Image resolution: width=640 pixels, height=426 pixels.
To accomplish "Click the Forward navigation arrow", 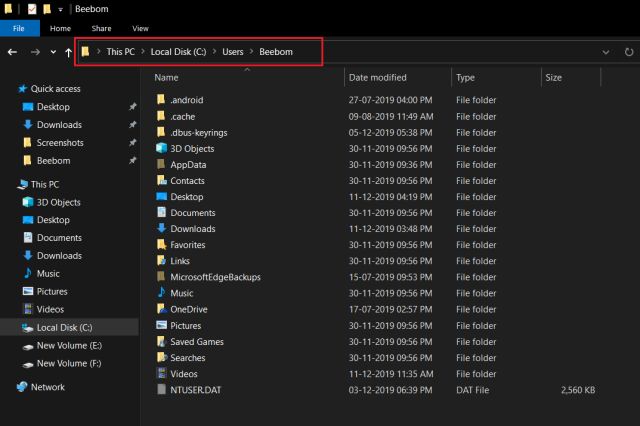I will [x=36, y=52].
